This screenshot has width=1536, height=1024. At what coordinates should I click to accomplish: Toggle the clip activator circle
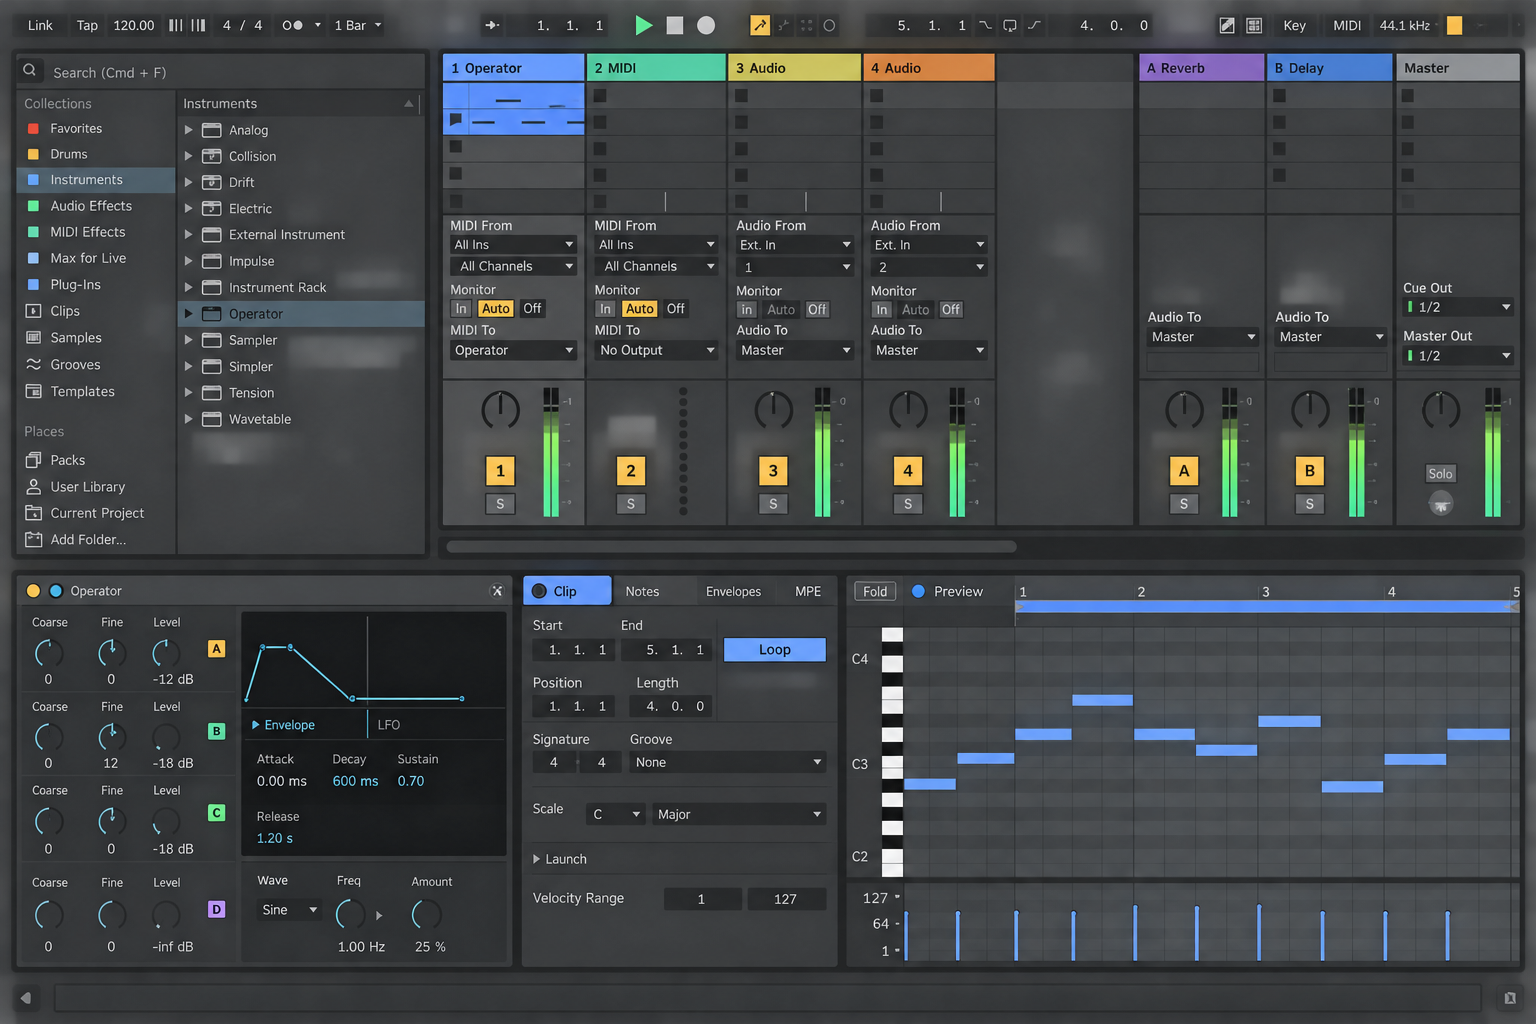click(x=539, y=591)
